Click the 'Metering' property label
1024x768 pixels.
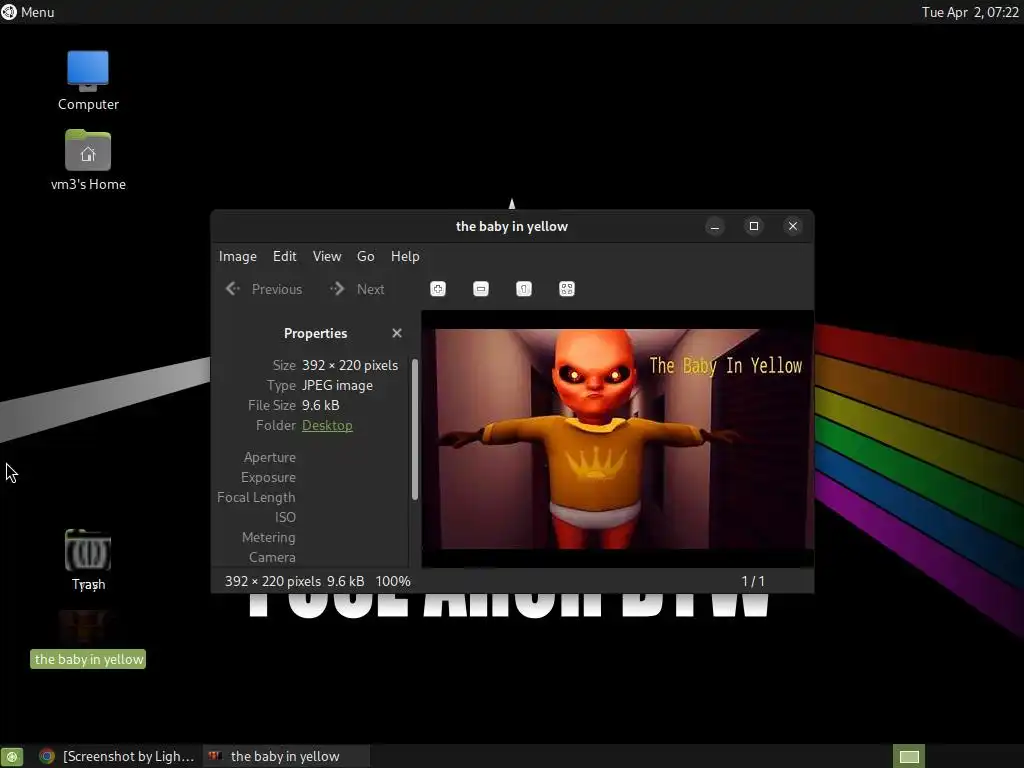tap(268, 537)
